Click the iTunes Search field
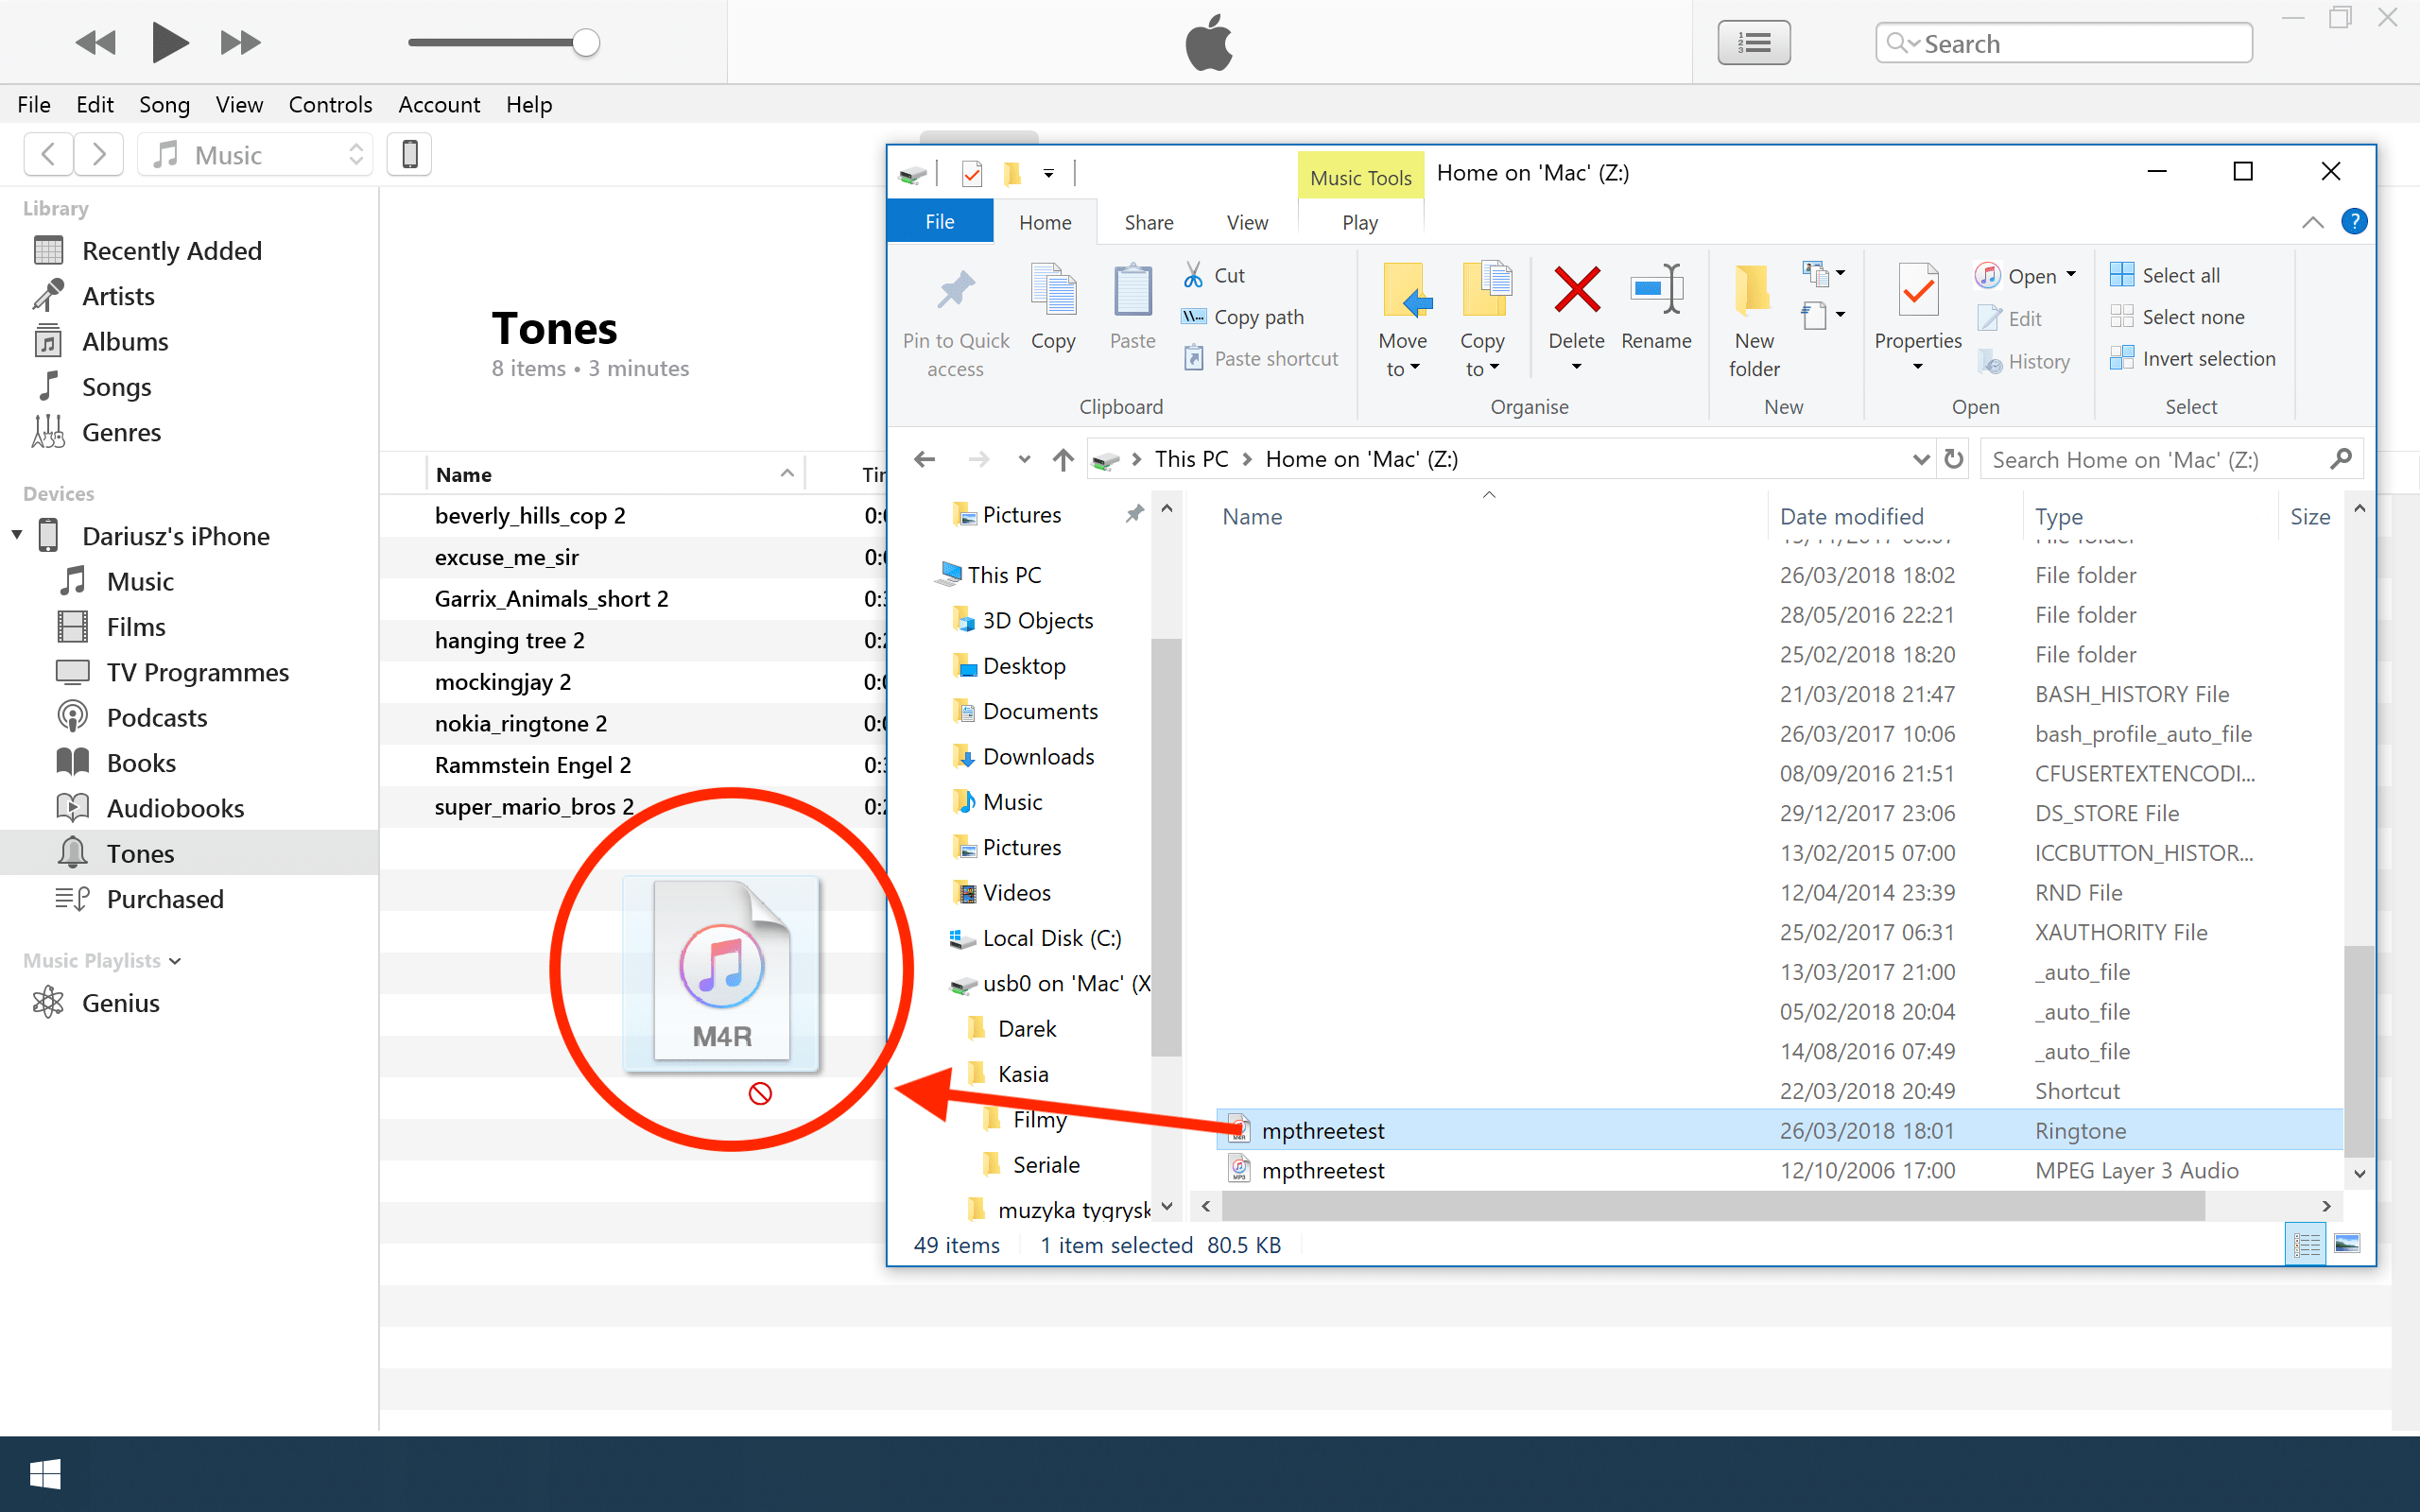 pos(2064,43)
